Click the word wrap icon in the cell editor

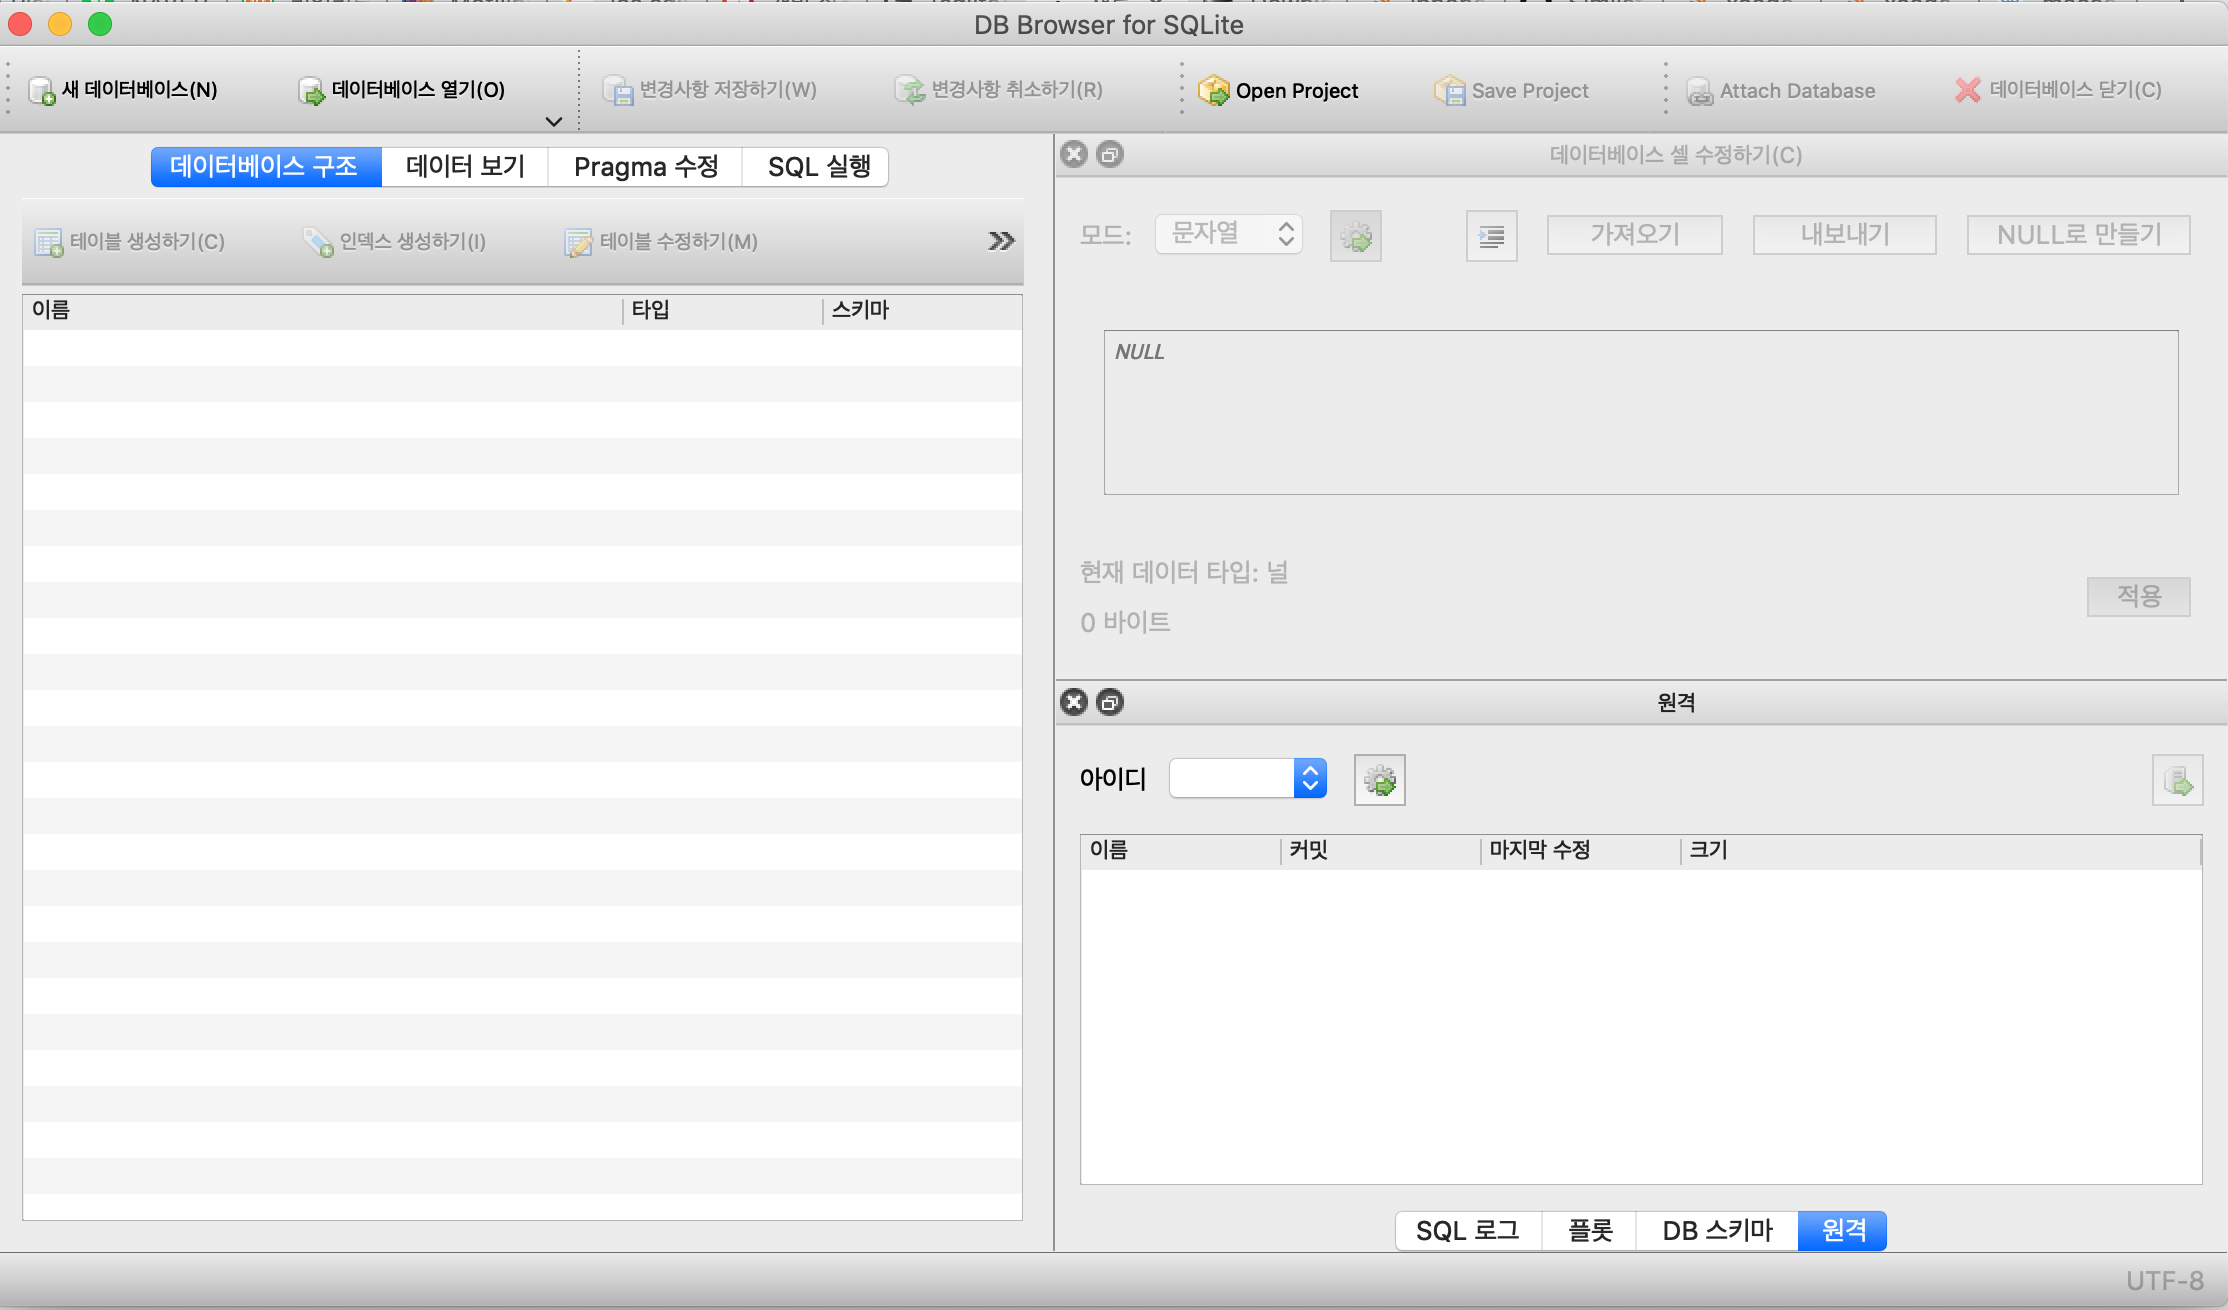point(1491,236)
